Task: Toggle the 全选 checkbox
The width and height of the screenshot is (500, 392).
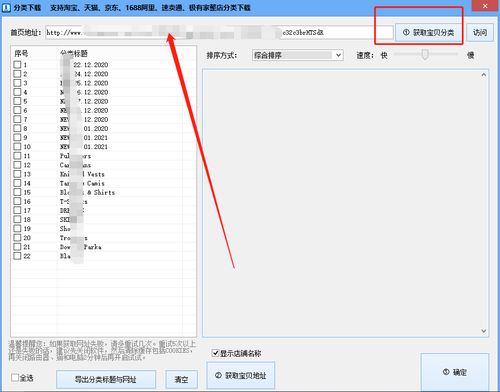Action: [15, 377]
